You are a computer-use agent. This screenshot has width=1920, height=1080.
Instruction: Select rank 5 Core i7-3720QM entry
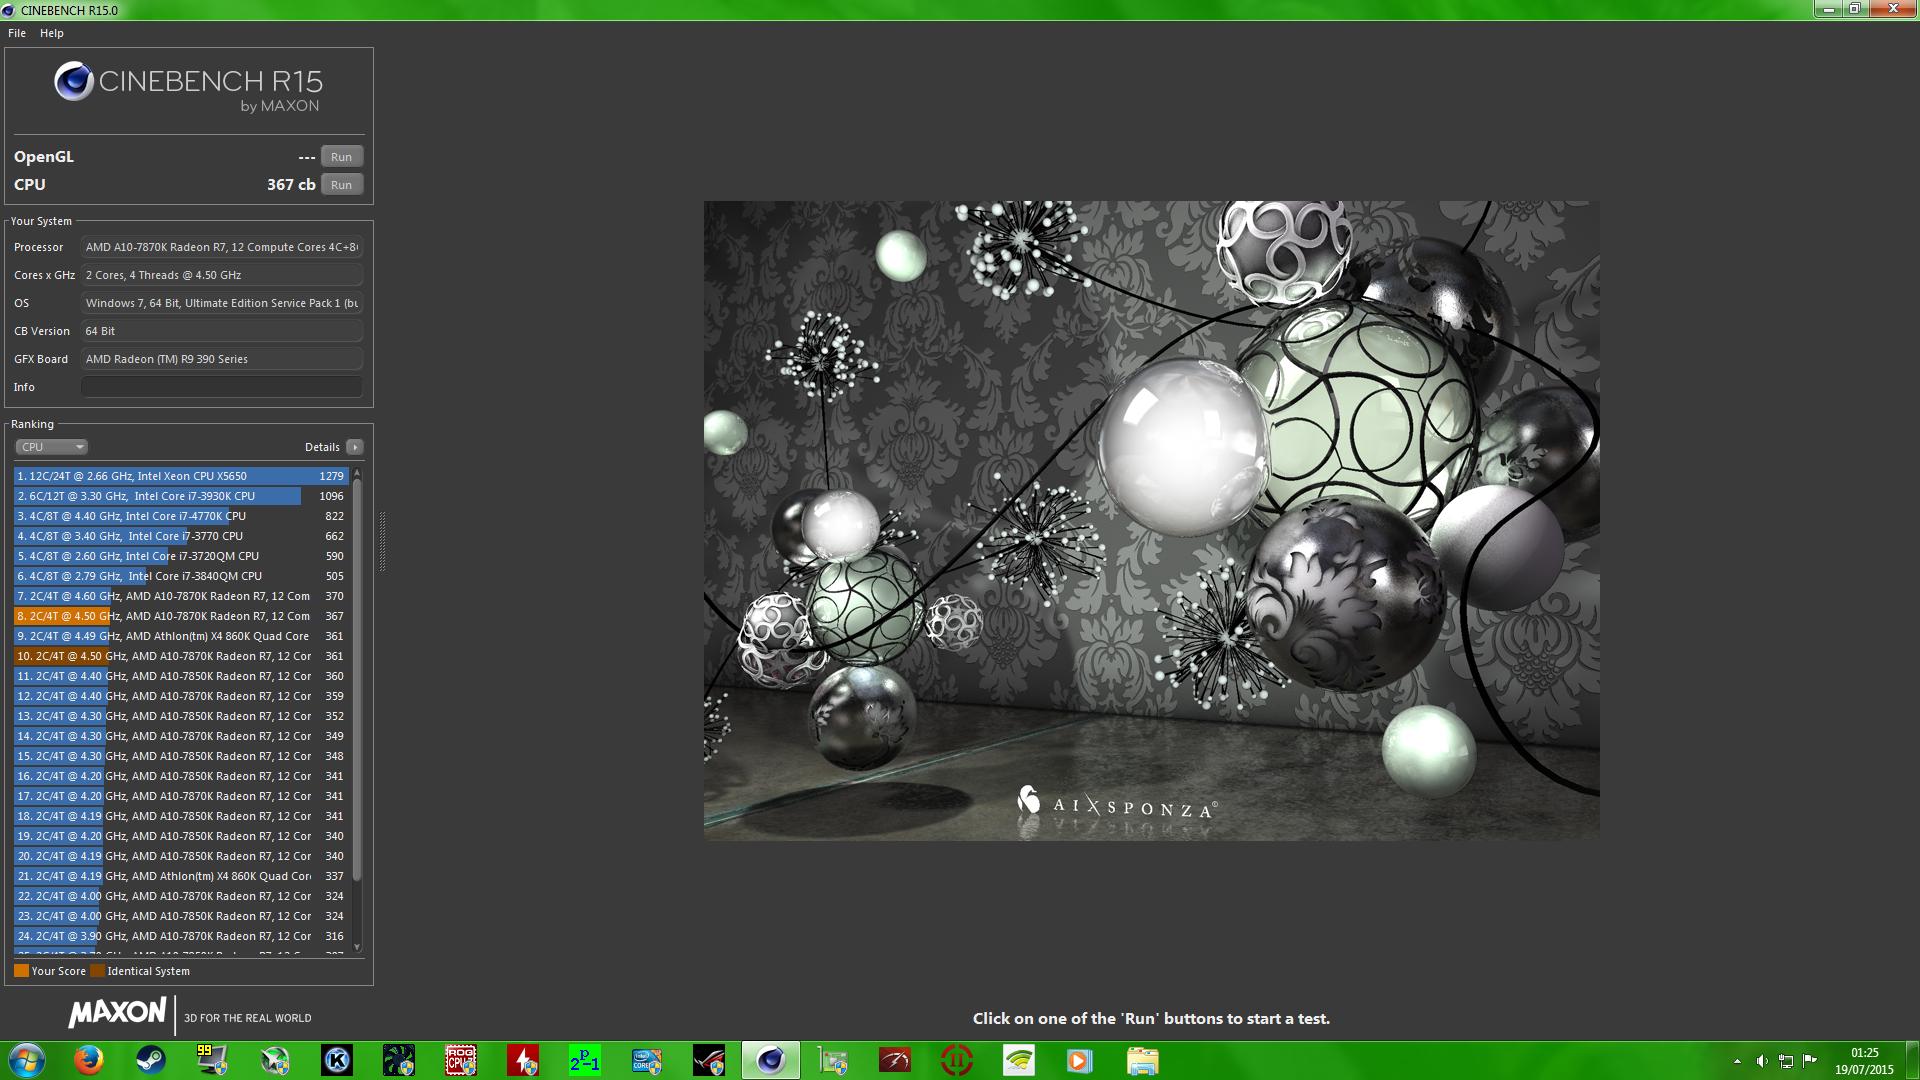(181, 556)
